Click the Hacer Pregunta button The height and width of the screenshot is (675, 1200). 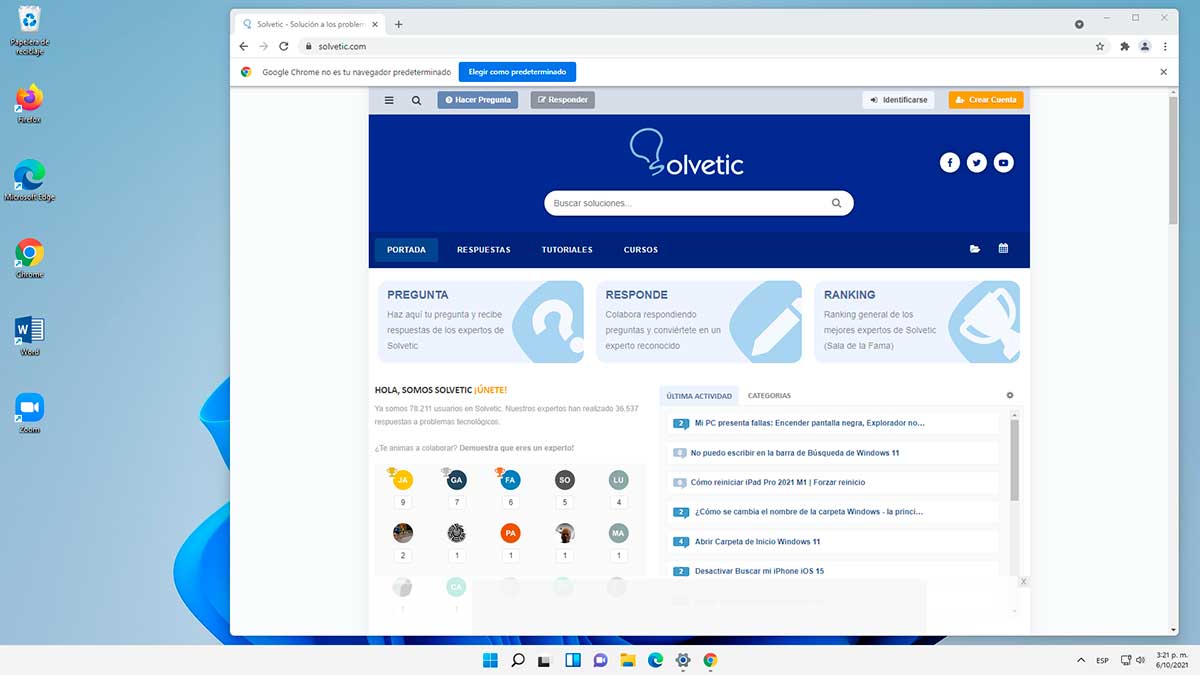point(477,100)
